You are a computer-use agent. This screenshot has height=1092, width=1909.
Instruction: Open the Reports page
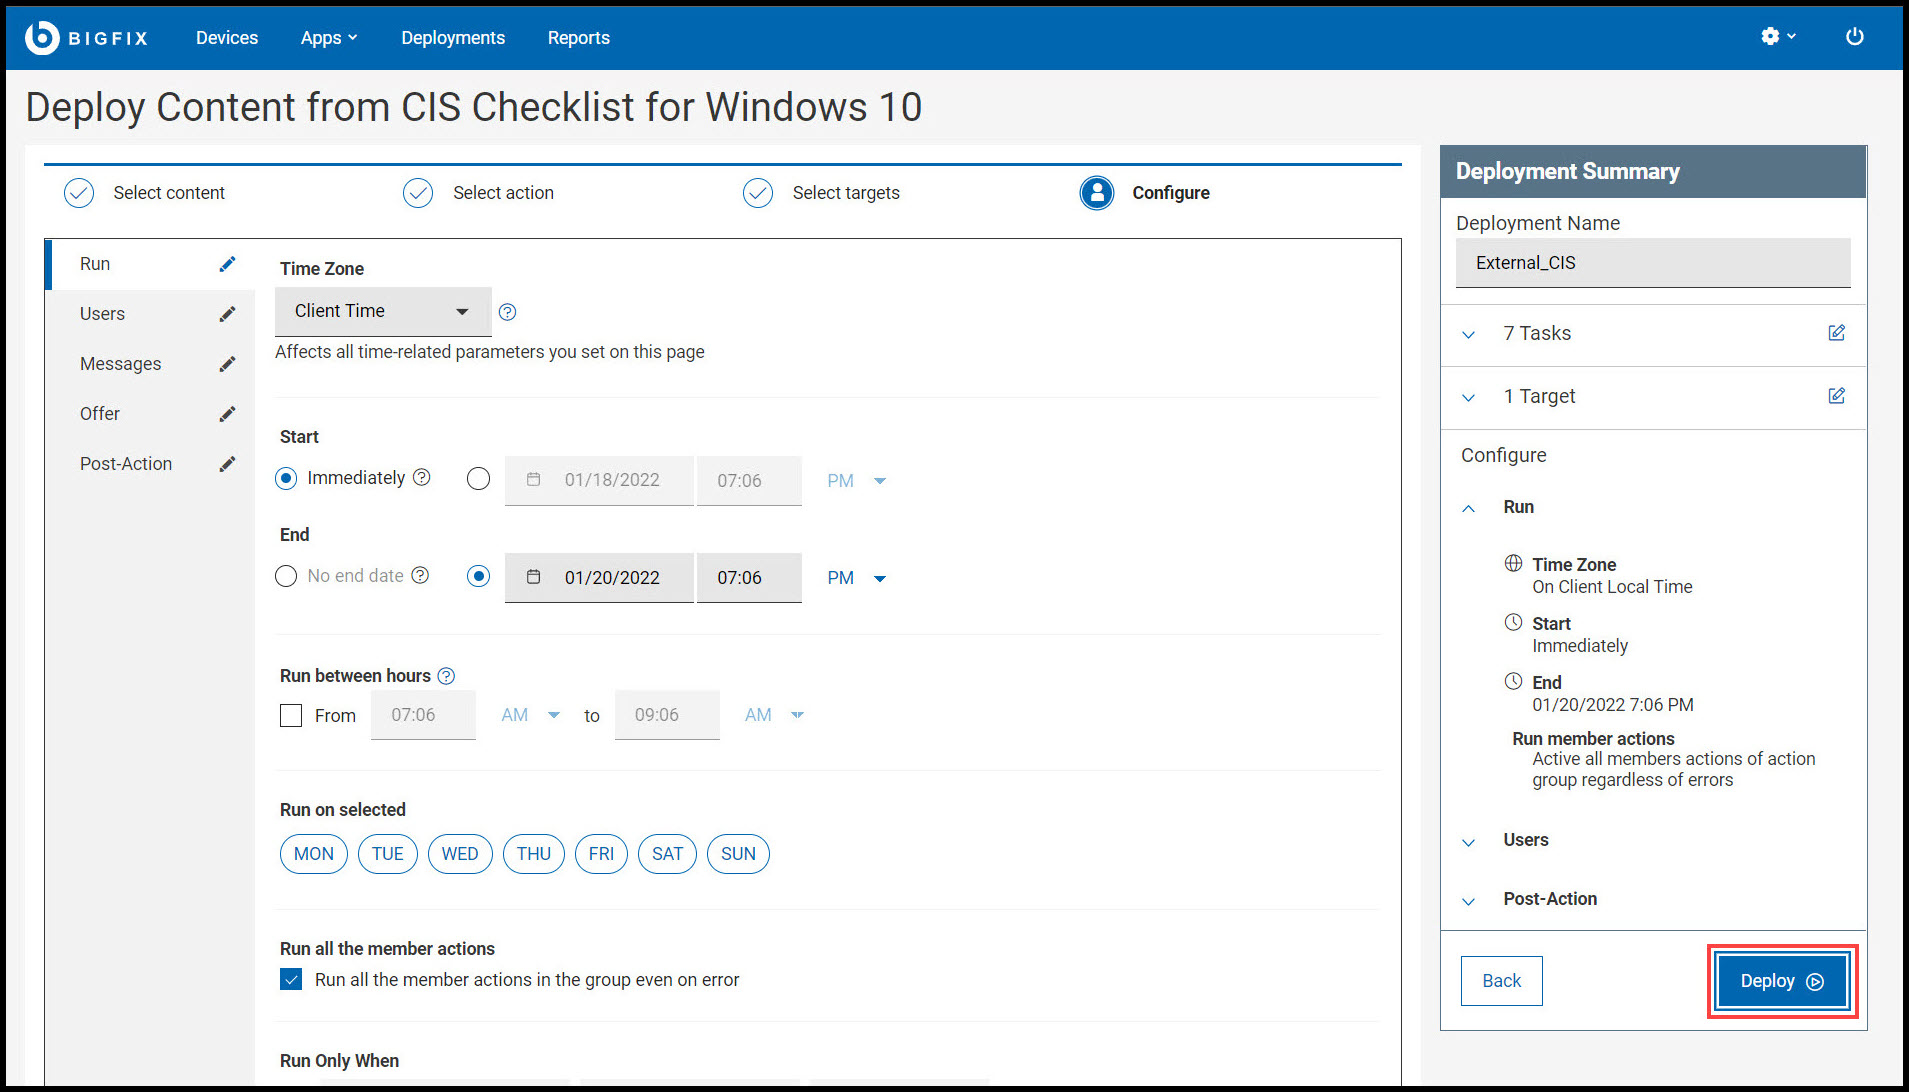click(x=578, y=37)
